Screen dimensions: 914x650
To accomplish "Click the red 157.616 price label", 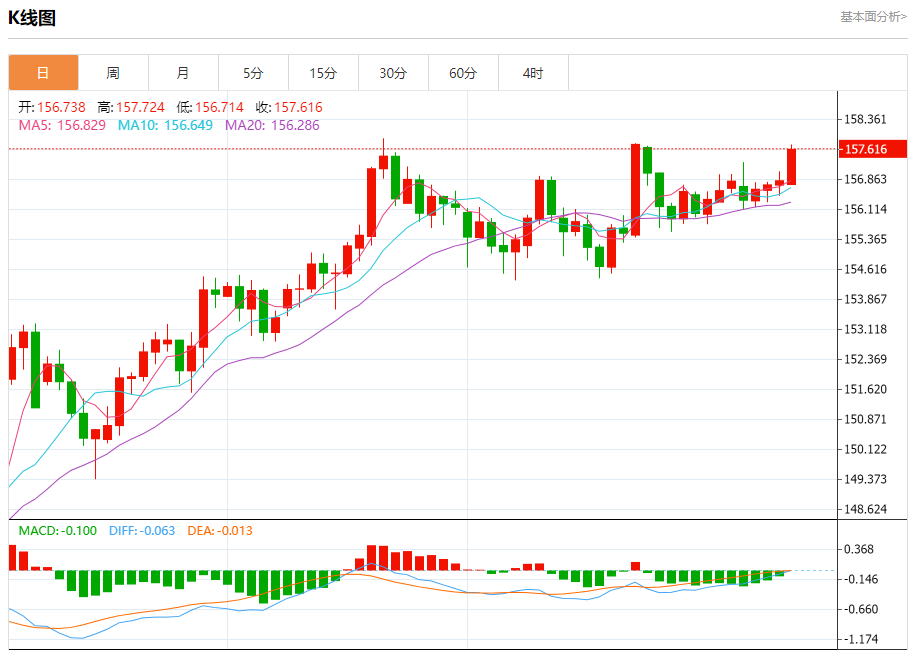I will (x=873, y=149).
